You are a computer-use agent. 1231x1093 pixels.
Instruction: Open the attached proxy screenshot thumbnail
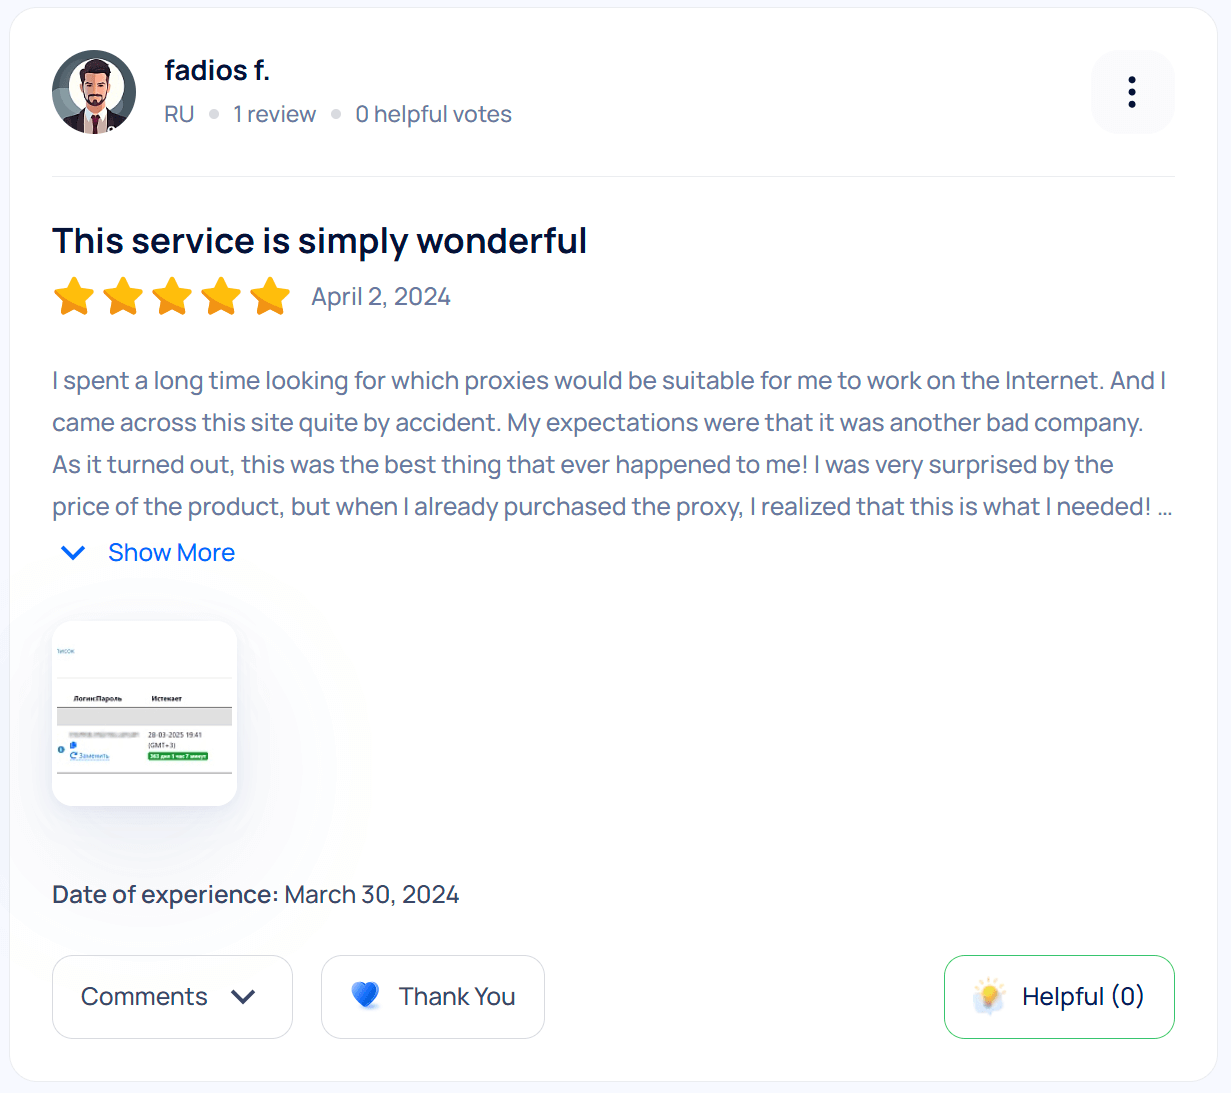tap(145, 713)
